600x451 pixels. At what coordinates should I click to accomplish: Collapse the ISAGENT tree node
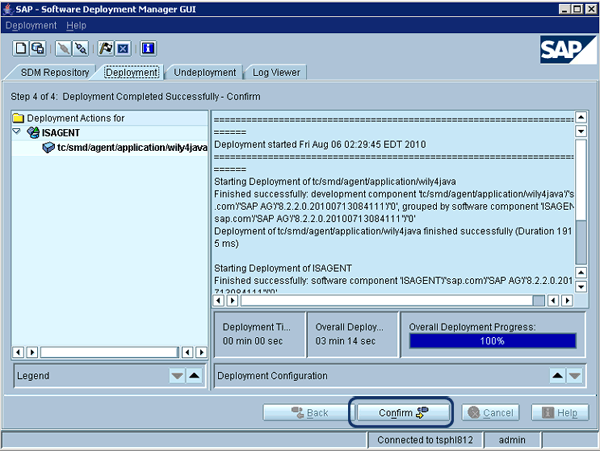coord(16,131)
